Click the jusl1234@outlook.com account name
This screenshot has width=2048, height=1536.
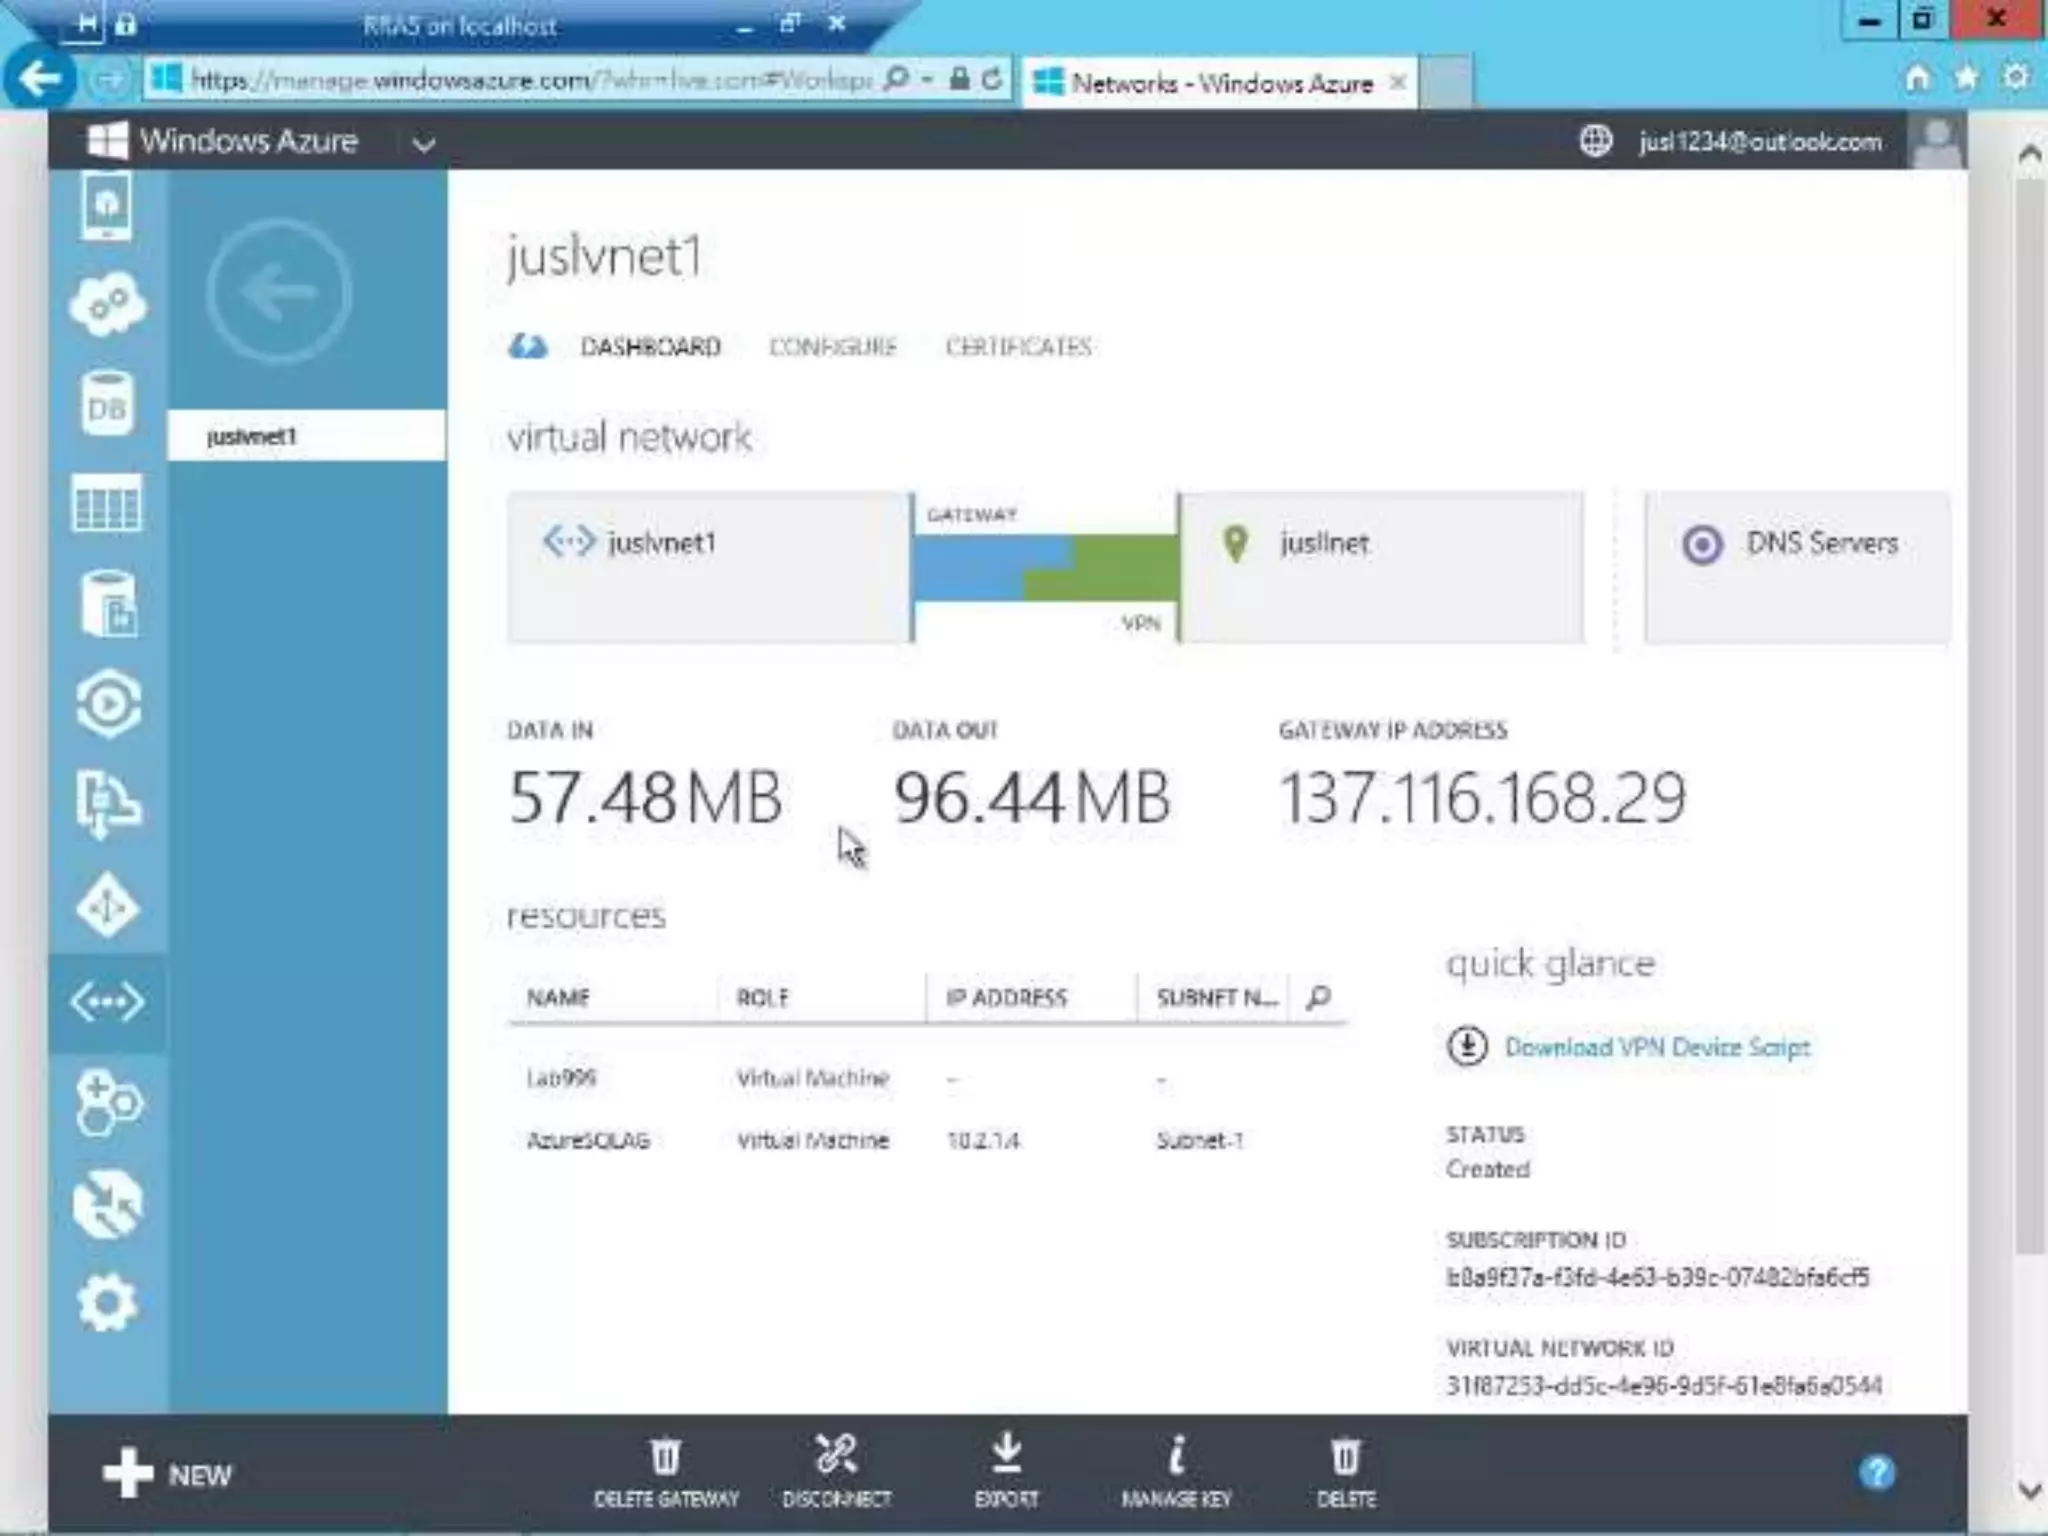pyautogui.click(x=1759, y=142)
